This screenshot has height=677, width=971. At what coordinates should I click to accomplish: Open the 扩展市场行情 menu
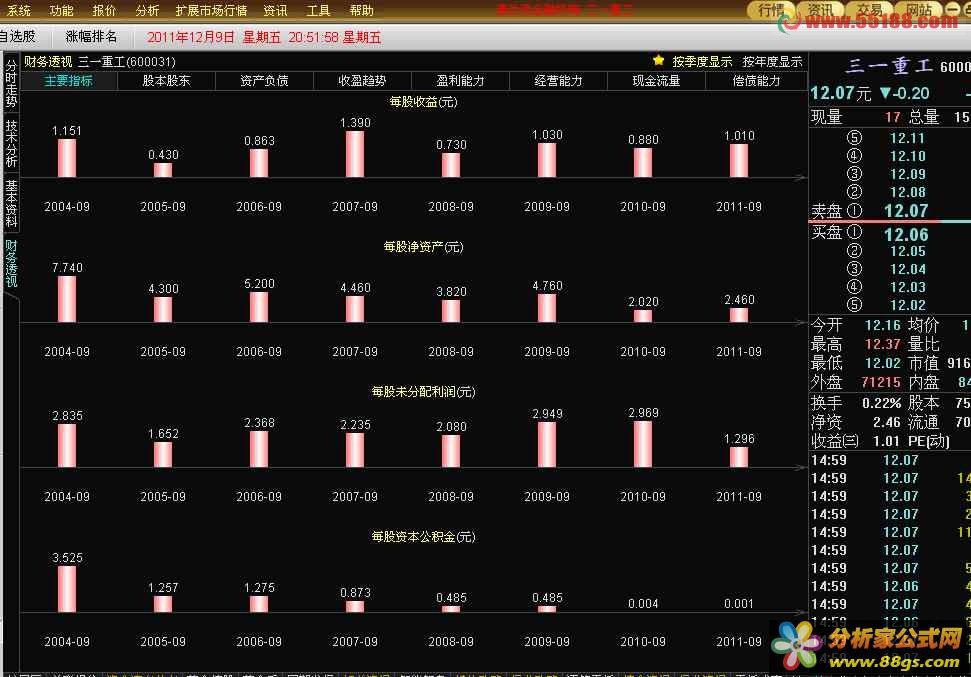point(211,10)
